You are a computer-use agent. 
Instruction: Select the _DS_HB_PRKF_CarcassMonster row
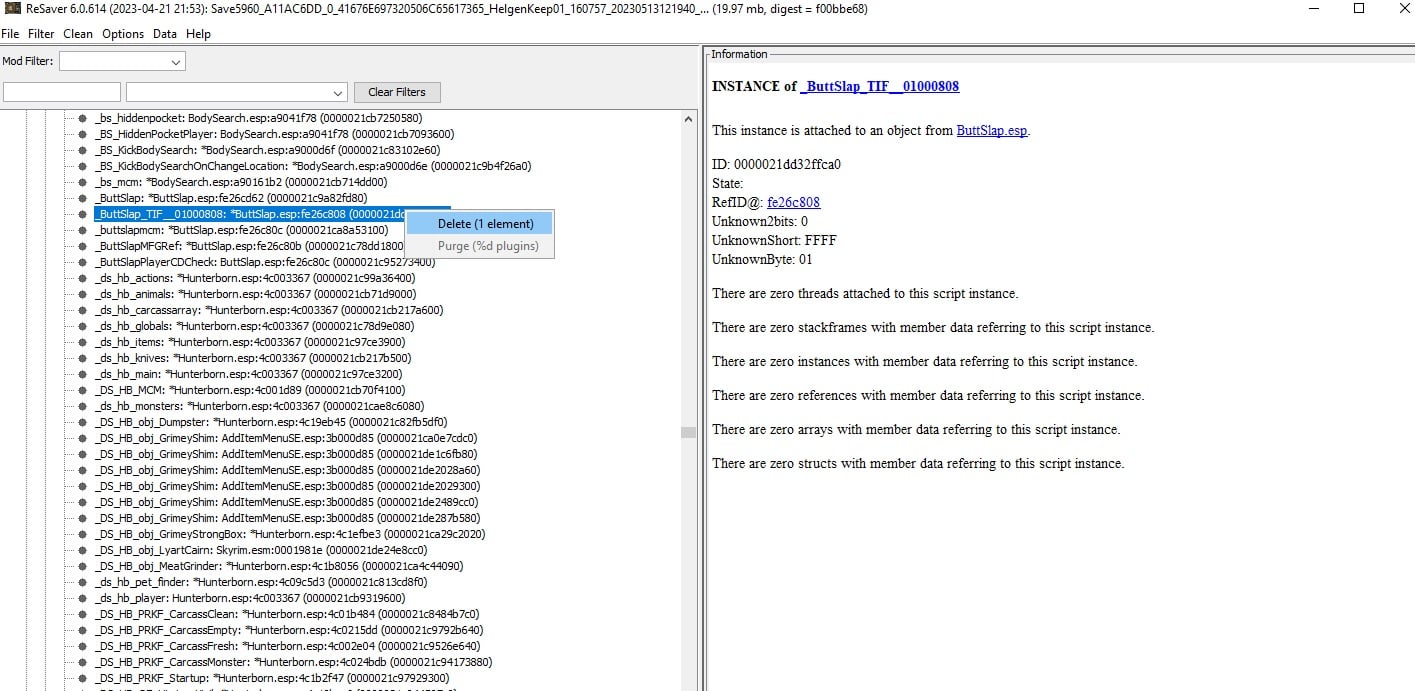(293, 662)
